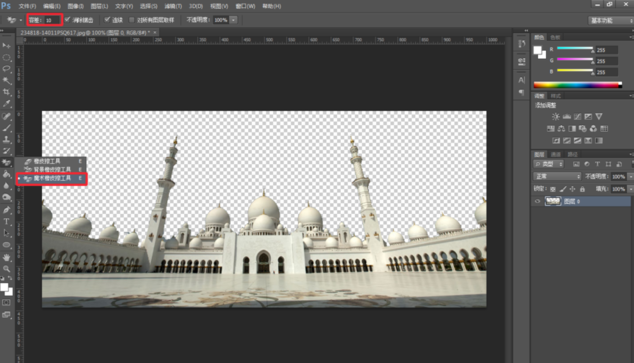Viewport: 634px width, 363px height.
Task: Add a Vibrance adjustment
Action: click(x=599, y=116)
